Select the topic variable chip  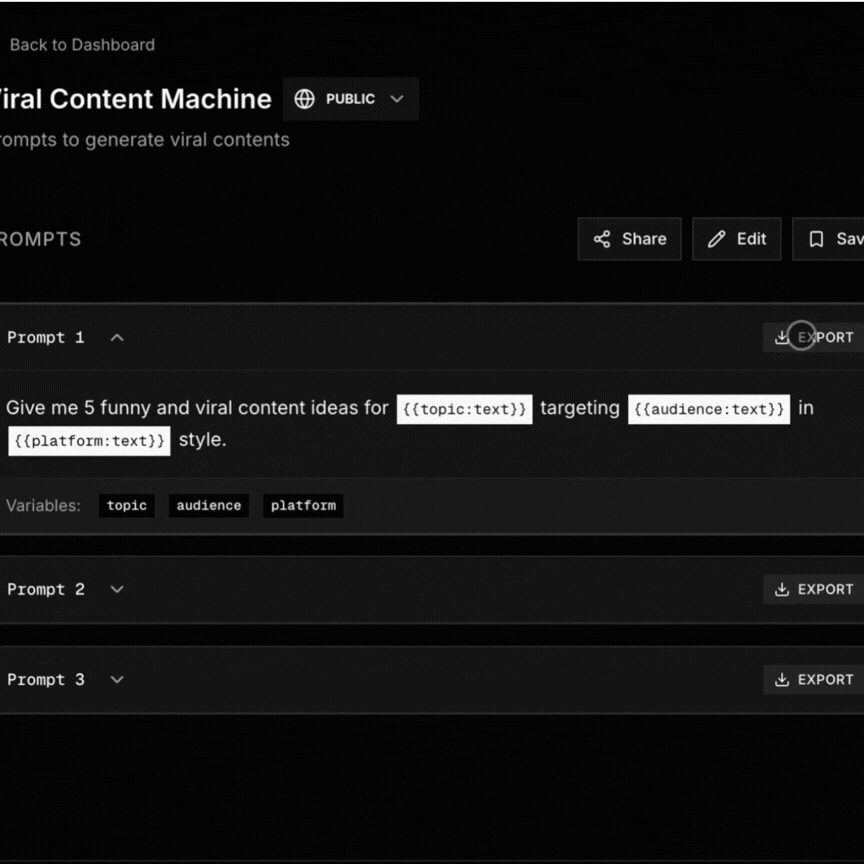pyautogui.click(x=126, y=506)
